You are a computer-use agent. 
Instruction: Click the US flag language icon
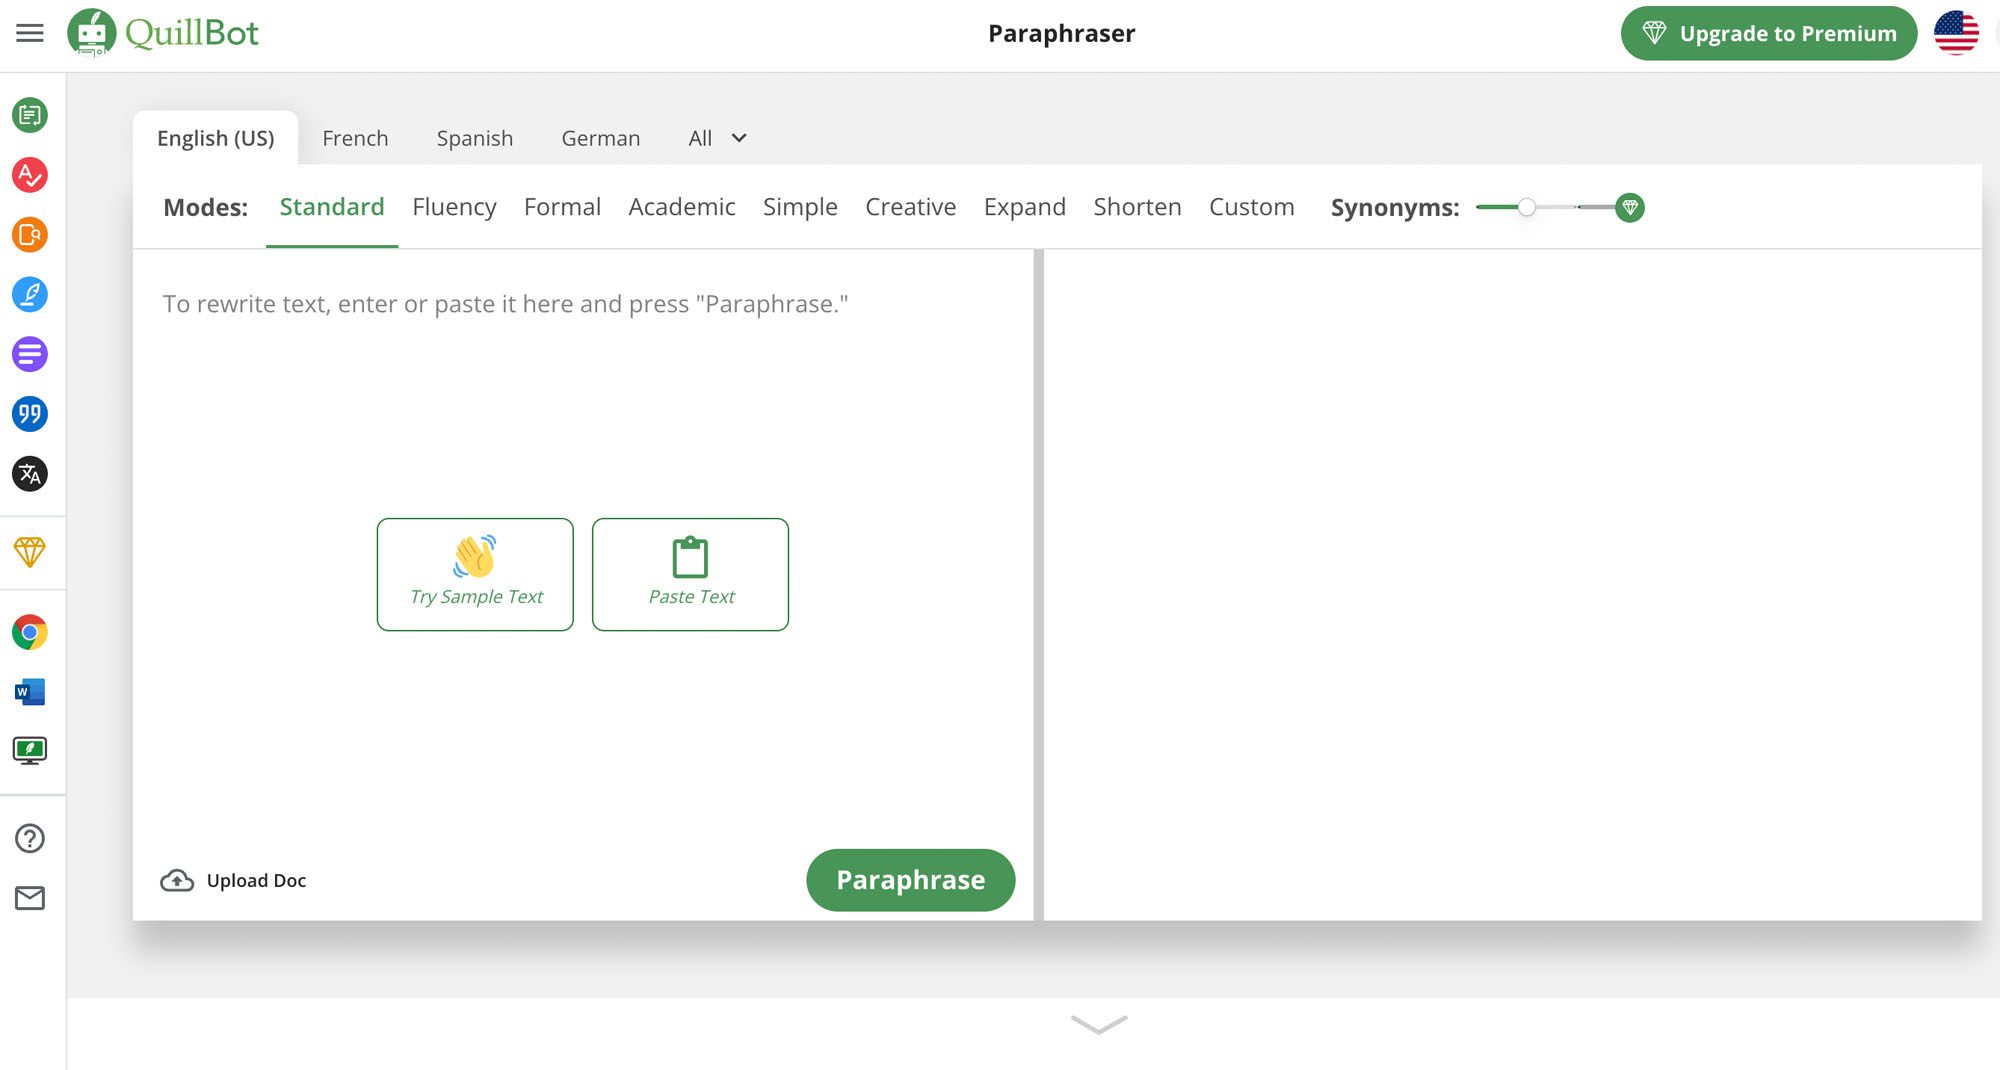click(x=1956, y=33)
